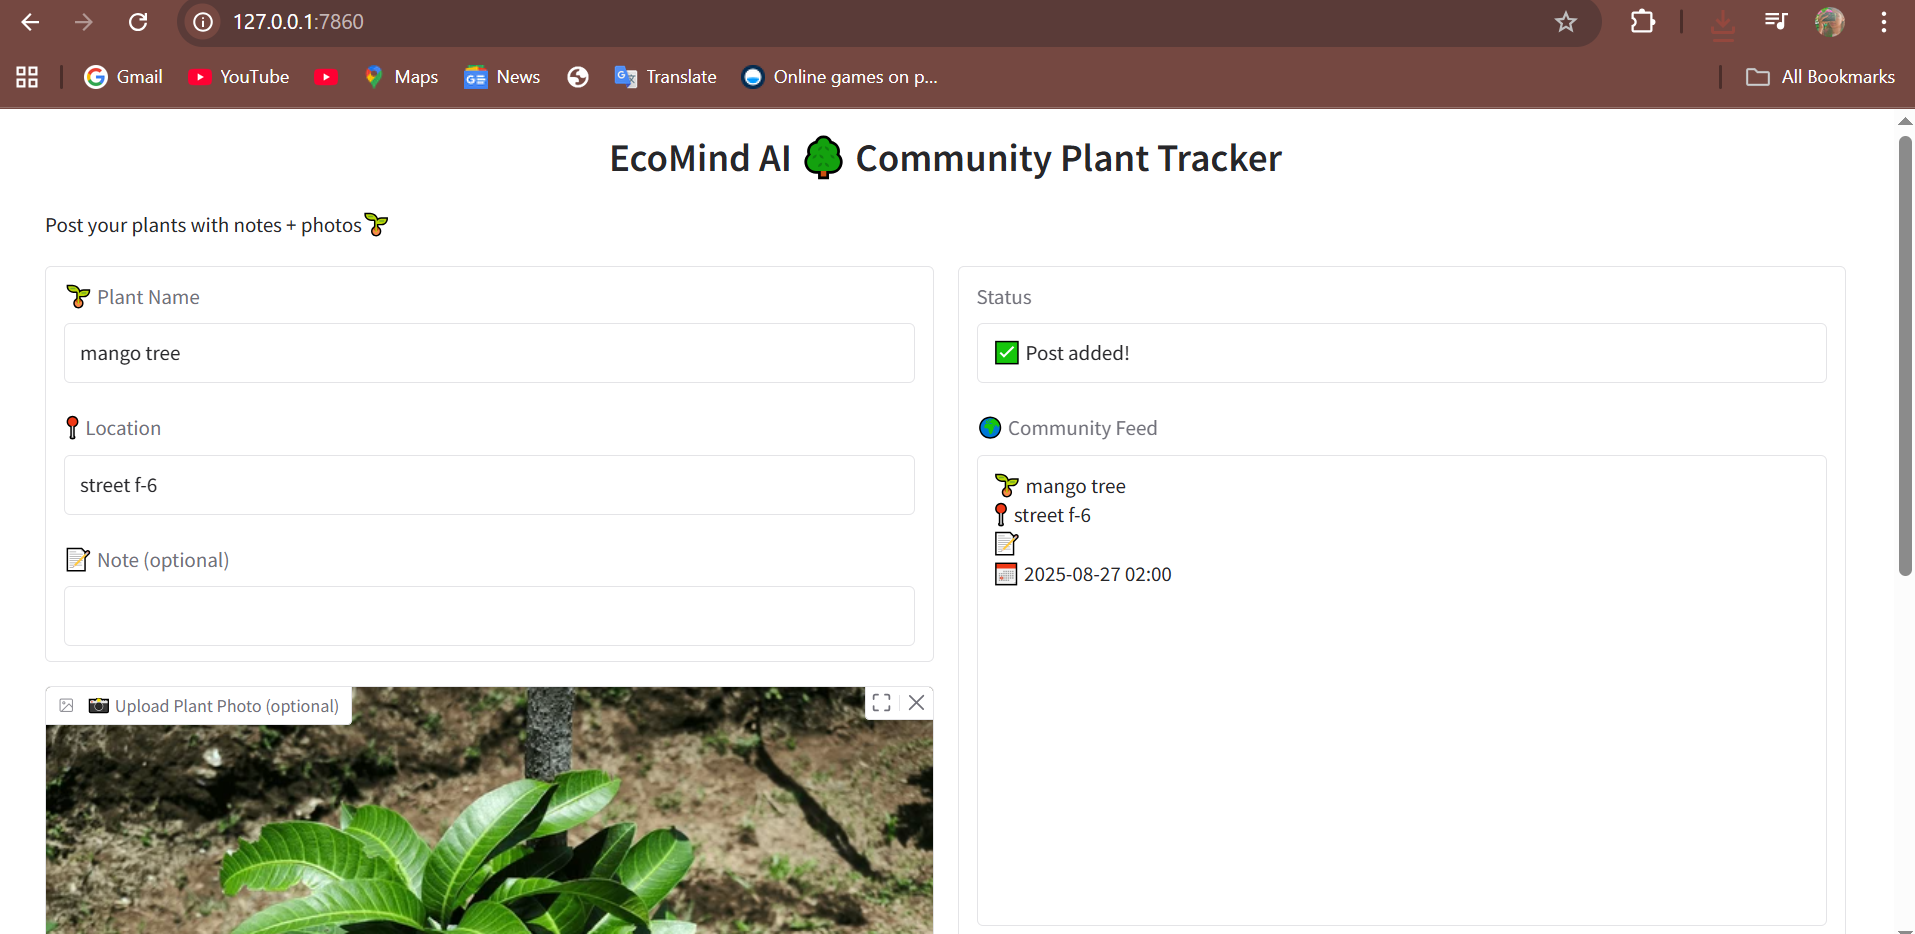Bookmark this page with the star icon
Image resolution: width=1915 pixels, height=934 pixels.
(1566, 22)
